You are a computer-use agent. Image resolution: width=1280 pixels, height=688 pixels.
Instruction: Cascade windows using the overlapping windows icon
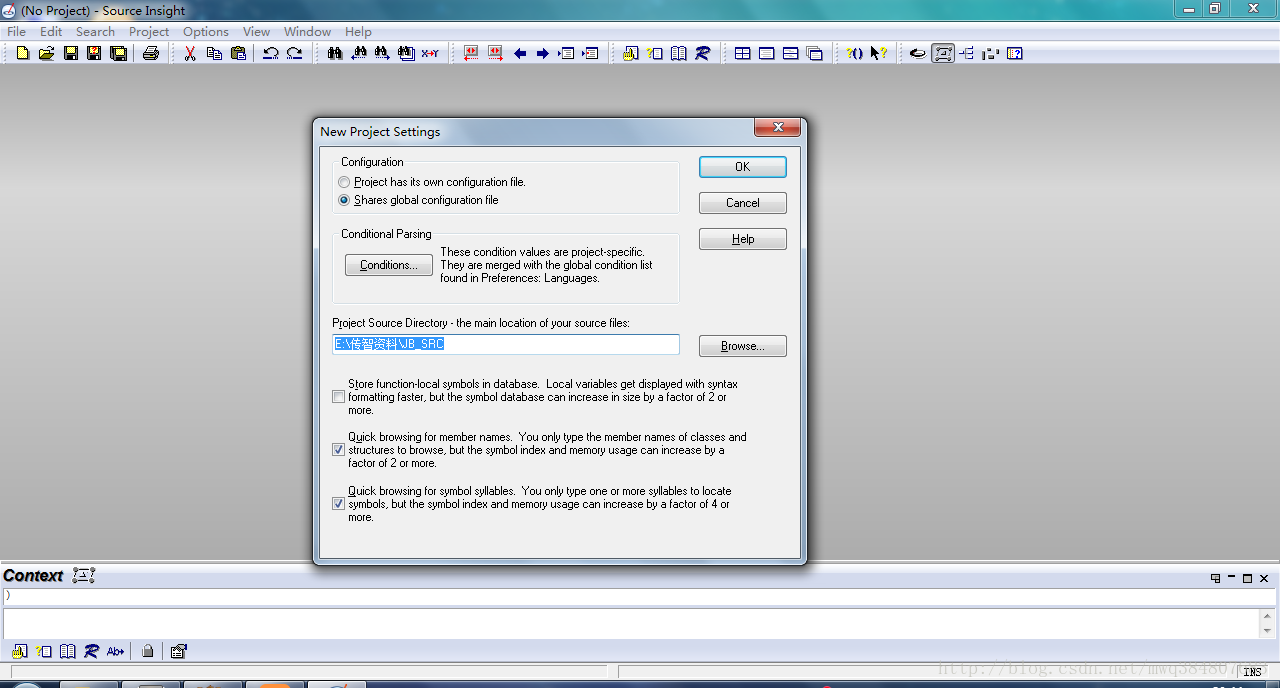pyautogui.click(x=815, y=53)
